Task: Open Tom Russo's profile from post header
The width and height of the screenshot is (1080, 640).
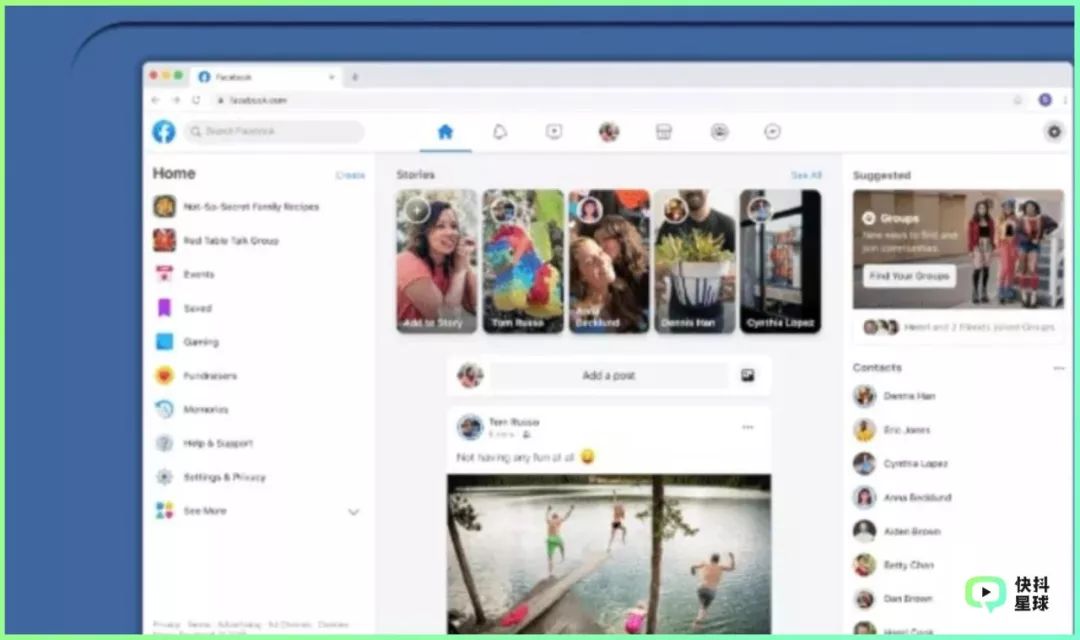Action: (514, 422)
